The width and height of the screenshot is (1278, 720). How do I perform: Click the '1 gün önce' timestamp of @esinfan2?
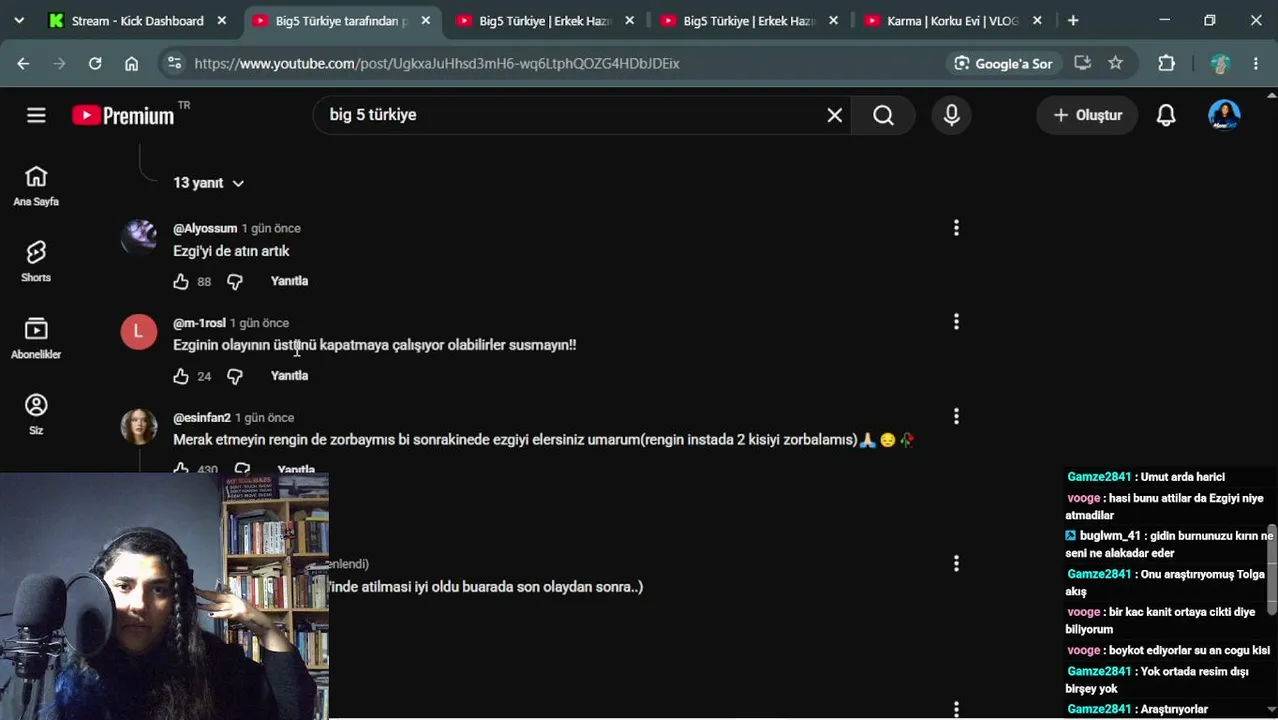[x=264, y=418]
